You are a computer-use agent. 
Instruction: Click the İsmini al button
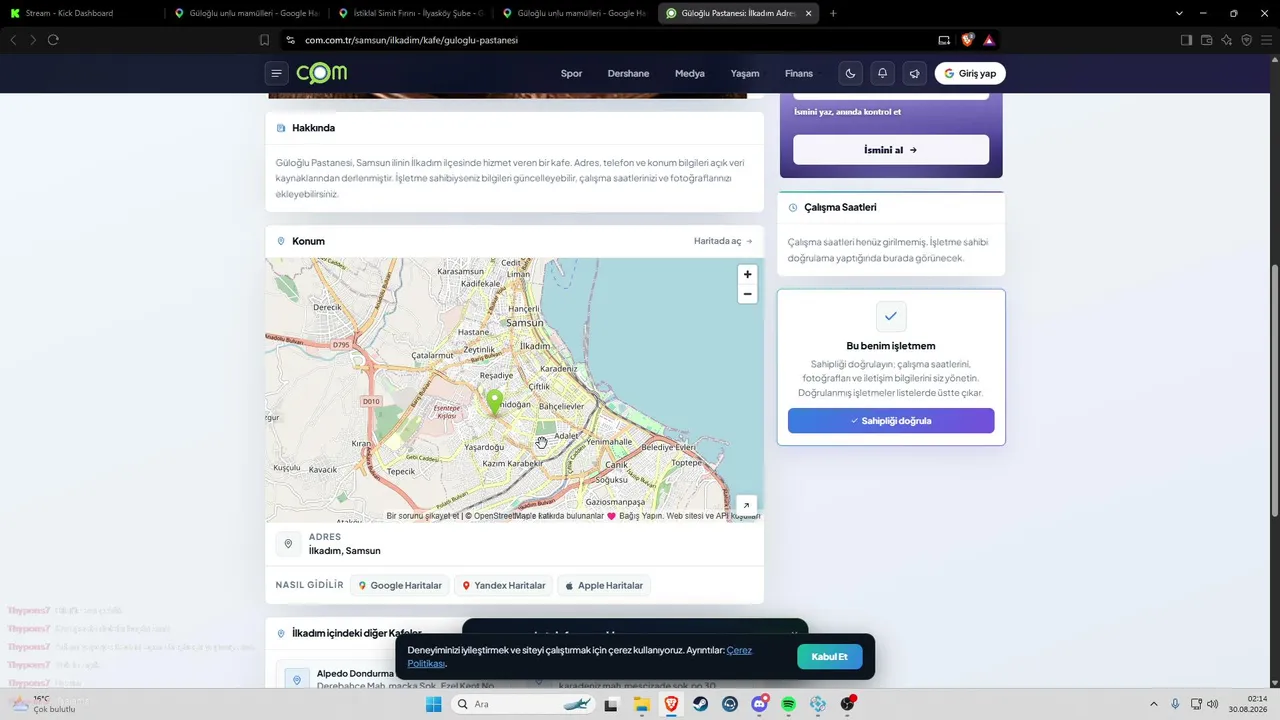pyautogui.click(x=891, y=150)
